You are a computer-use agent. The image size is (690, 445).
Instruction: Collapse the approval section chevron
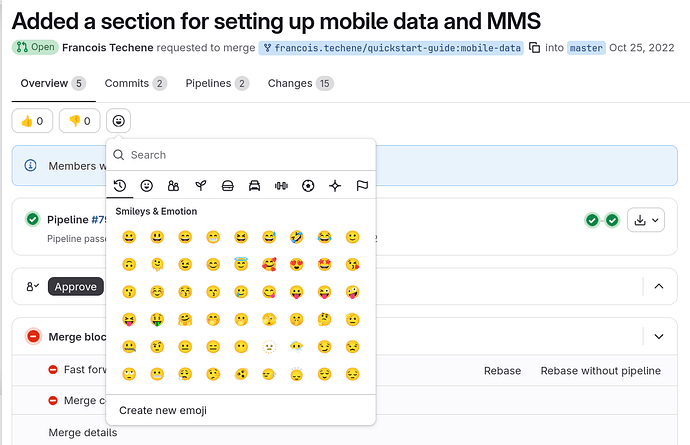point(659,287)
